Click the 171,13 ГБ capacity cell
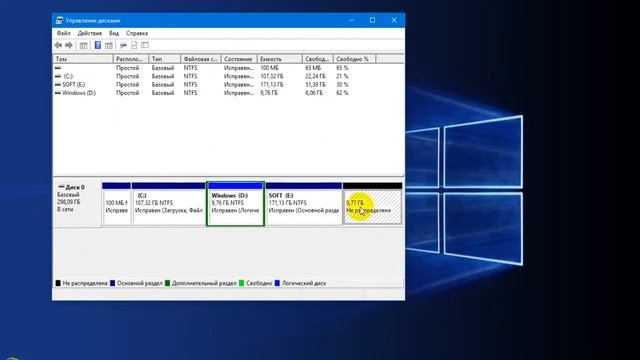The width and height of the screenshot is (640, 360). 271,84
